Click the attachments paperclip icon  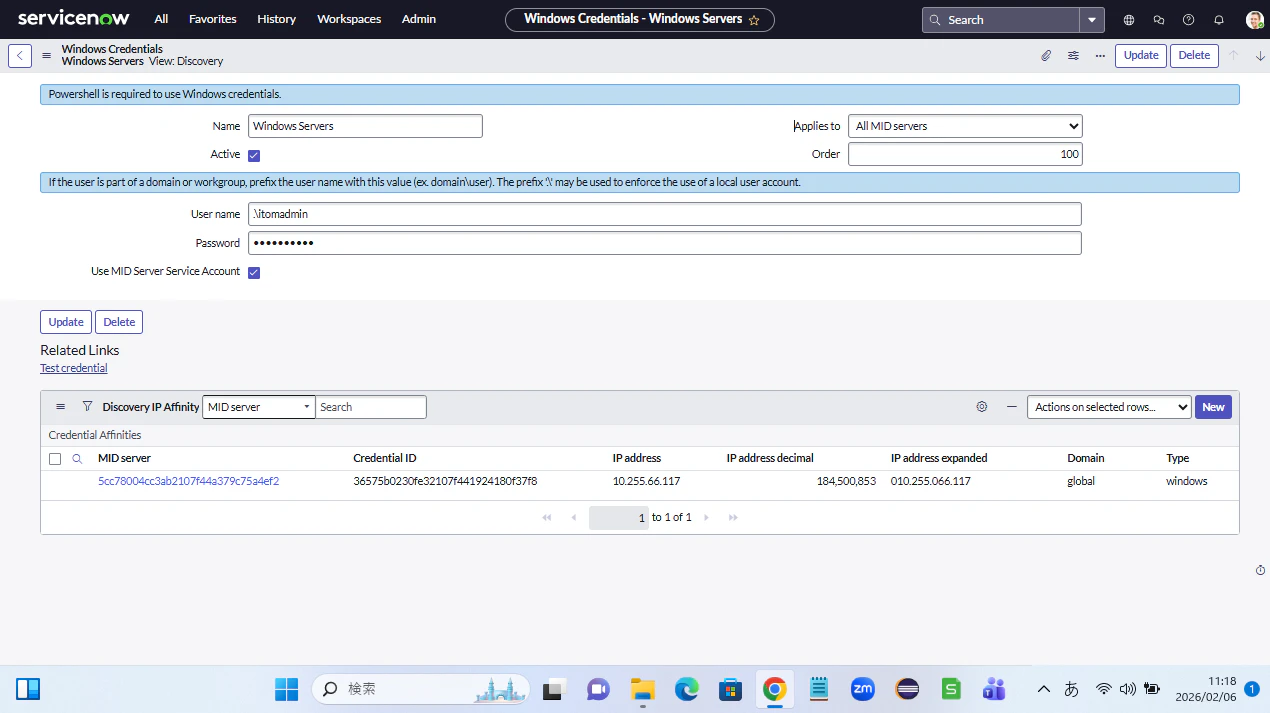[1046, 56]
